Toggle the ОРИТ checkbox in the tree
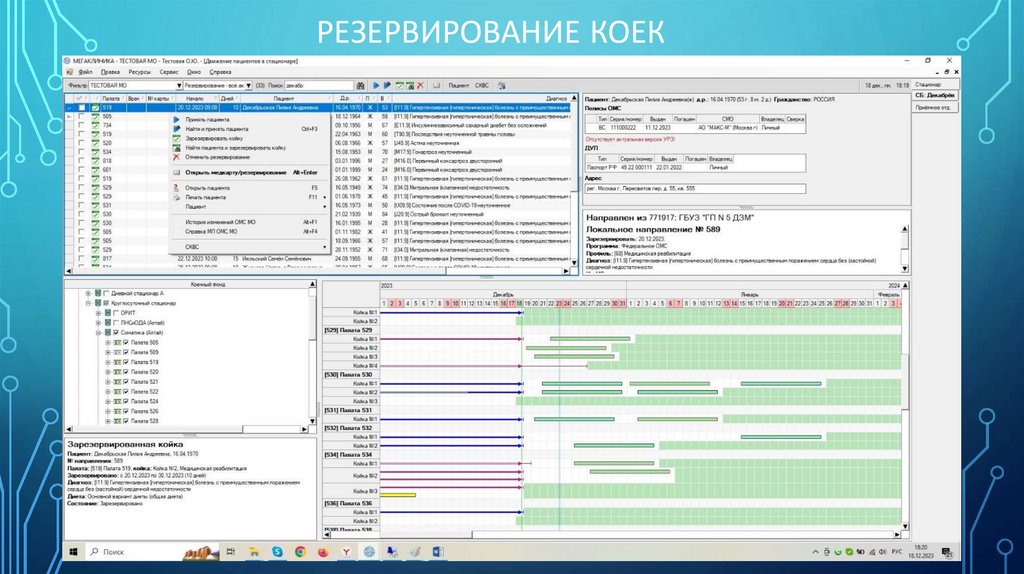 click(116, 313)
